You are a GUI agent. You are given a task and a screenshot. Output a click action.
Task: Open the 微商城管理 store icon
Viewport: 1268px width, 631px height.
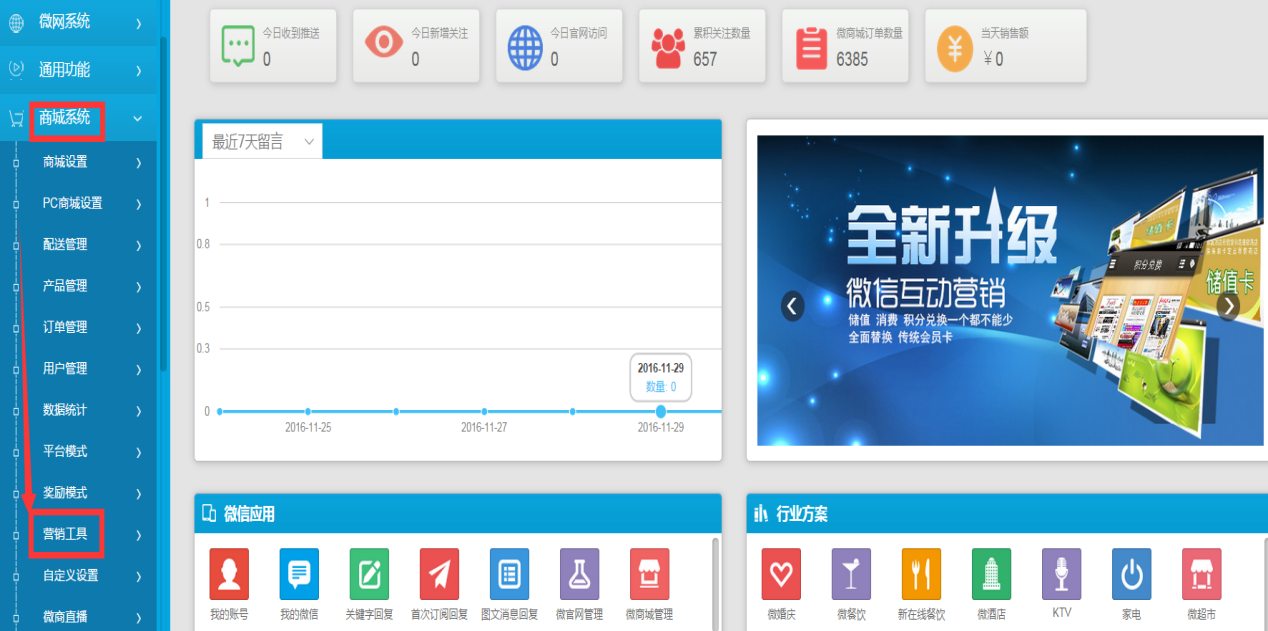[x=649, y=574]
